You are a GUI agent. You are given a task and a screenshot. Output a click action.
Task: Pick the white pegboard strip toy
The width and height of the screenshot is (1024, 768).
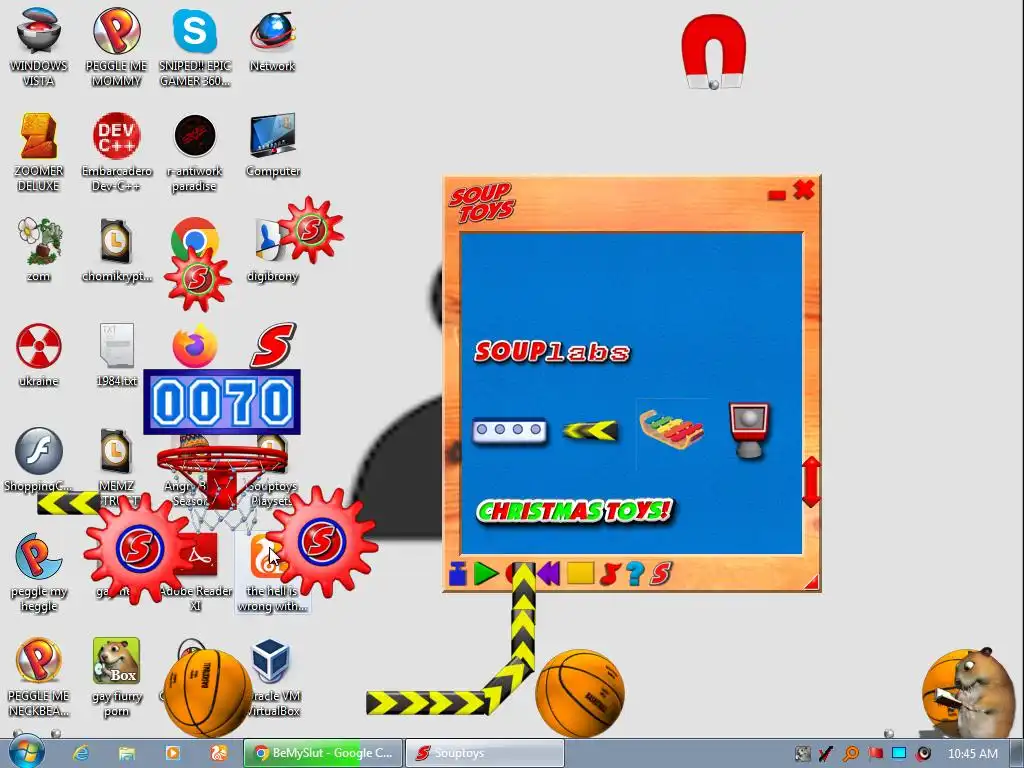click(509, 430)
